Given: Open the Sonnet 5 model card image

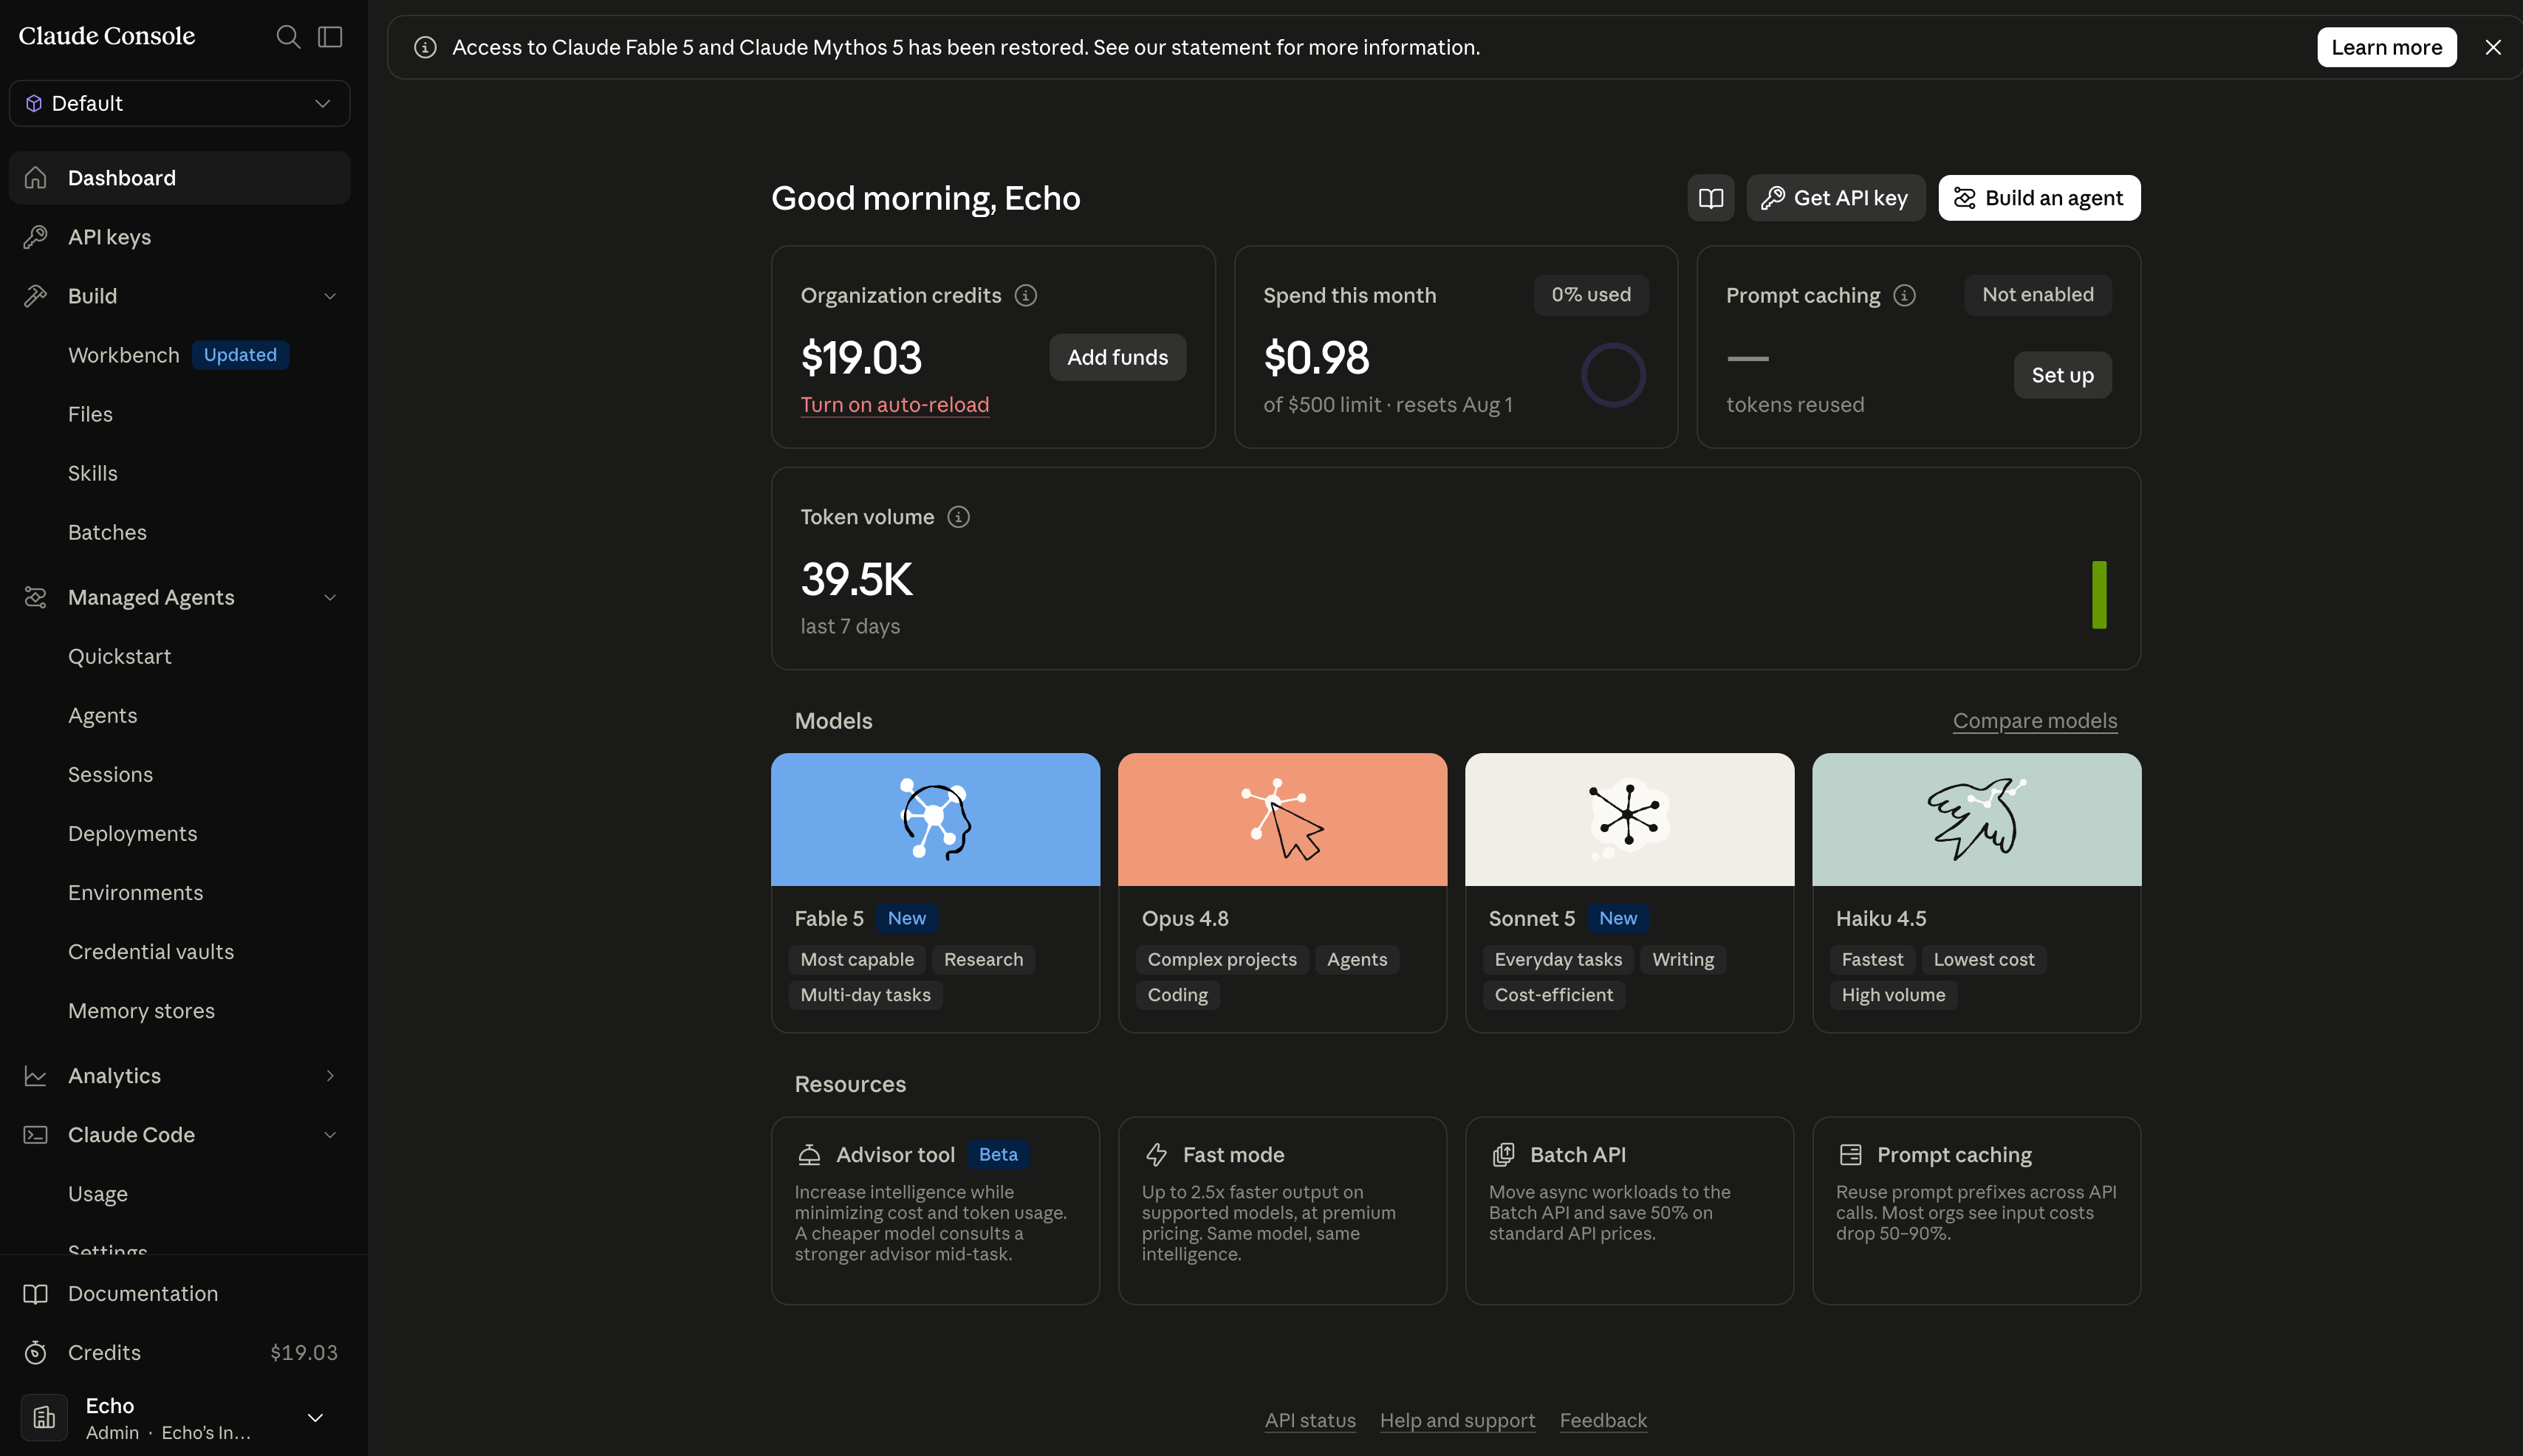Looking at the screenshot, I should (1629, 819).
